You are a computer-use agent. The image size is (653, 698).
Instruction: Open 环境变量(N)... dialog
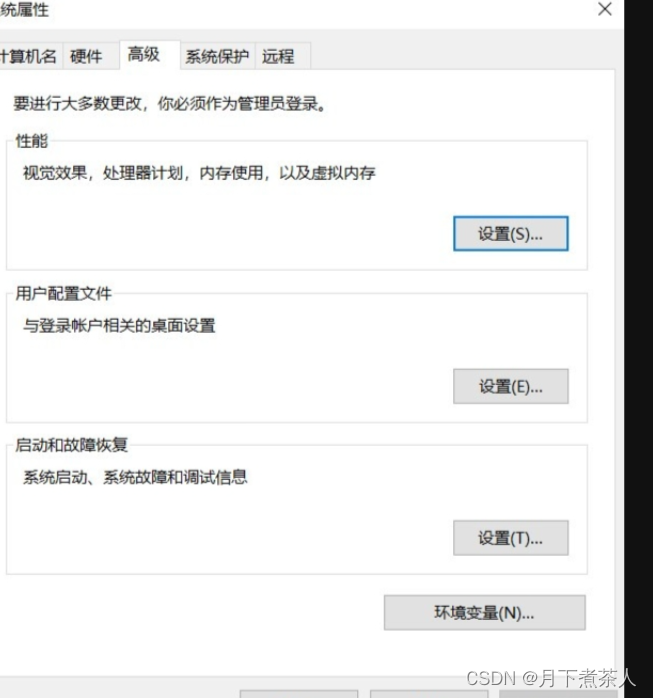pyautogui.click(x=484, y=613)
